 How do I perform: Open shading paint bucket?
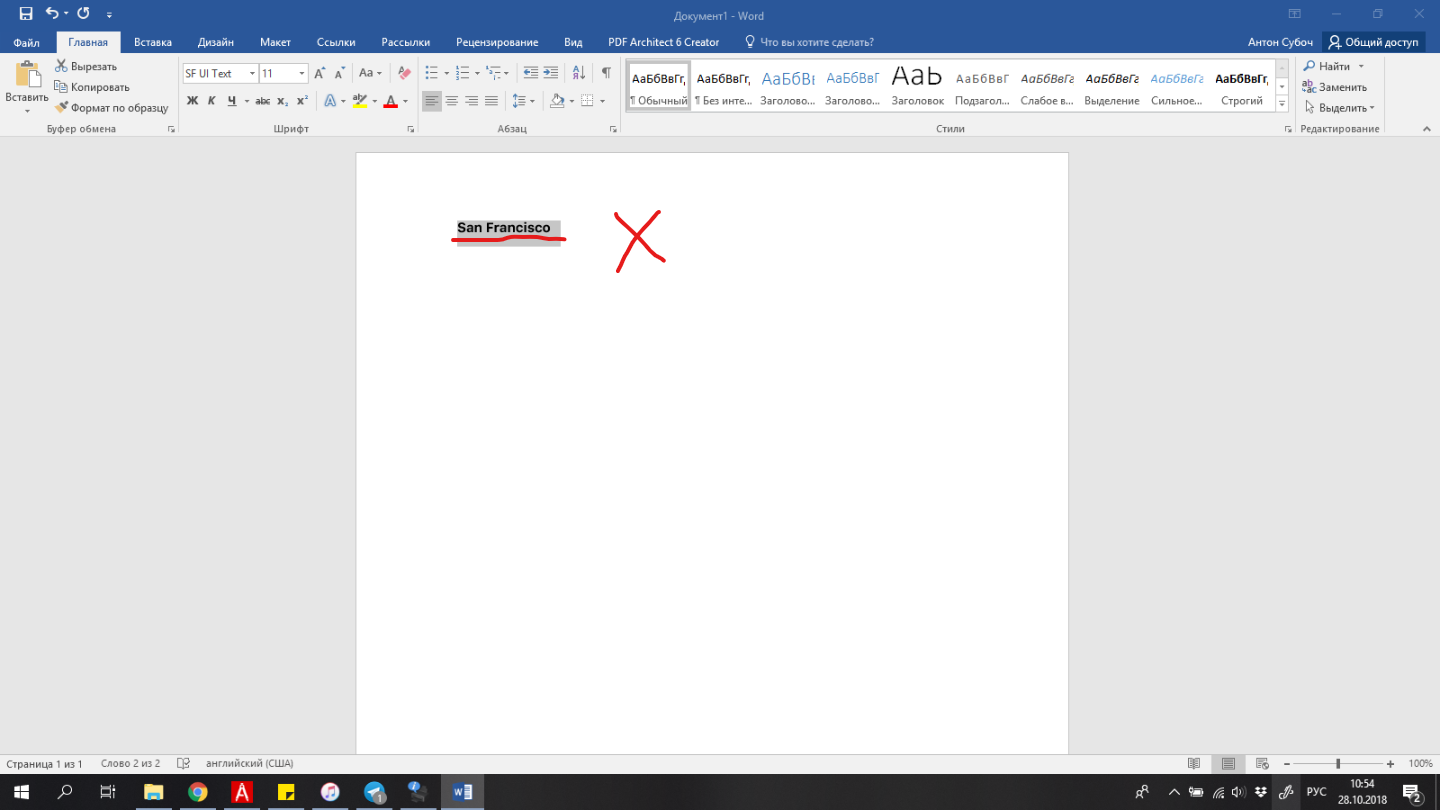pos(558,101)
